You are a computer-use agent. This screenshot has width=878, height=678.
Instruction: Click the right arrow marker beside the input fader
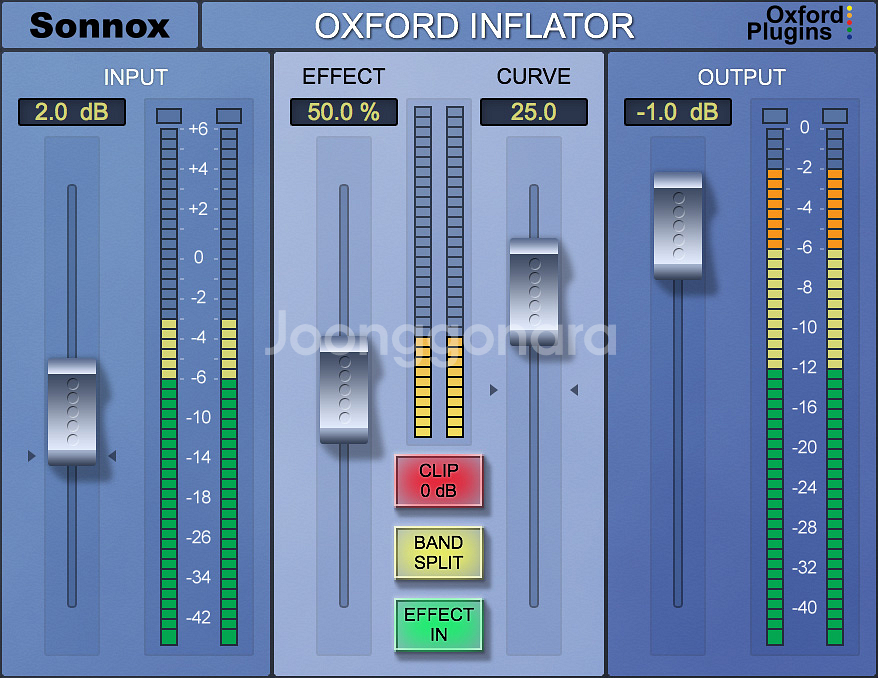tap(112, 456)
